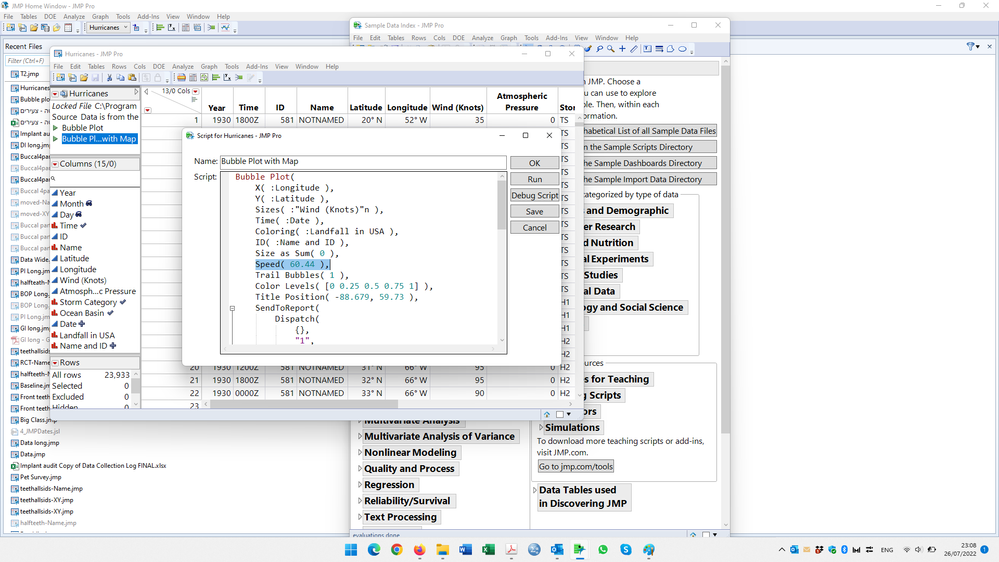Select the oval shape tool in Sample Data Index

682,48
